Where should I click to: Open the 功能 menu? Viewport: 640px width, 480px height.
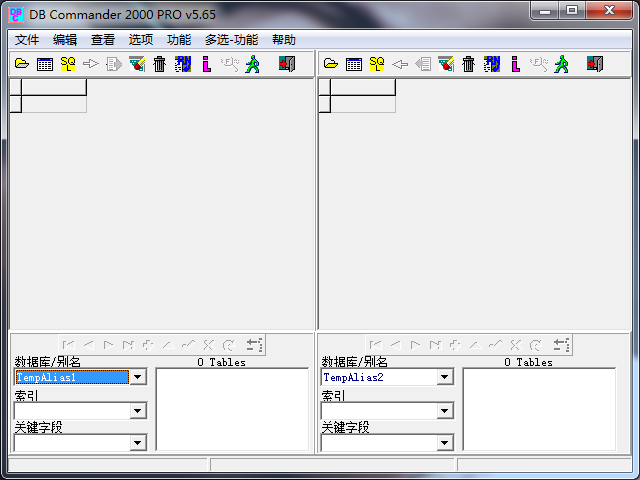click(x=179, y=40)
